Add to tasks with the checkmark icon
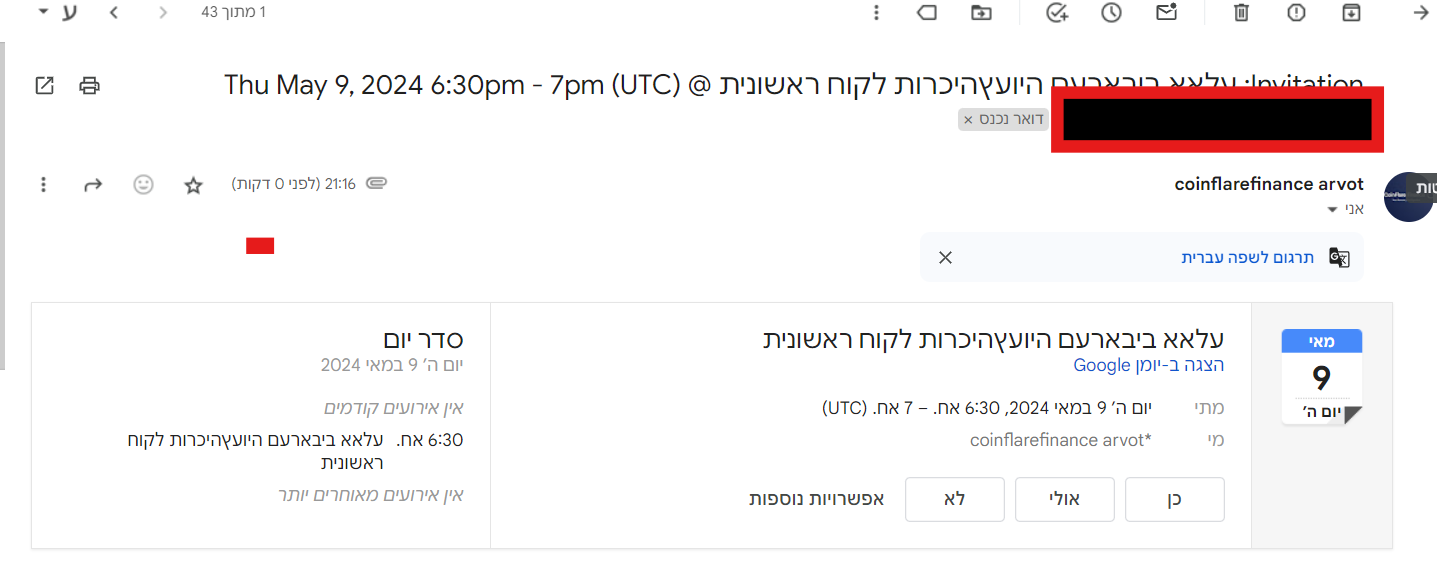This screenshot has height=578, width=1437. 1057,13
